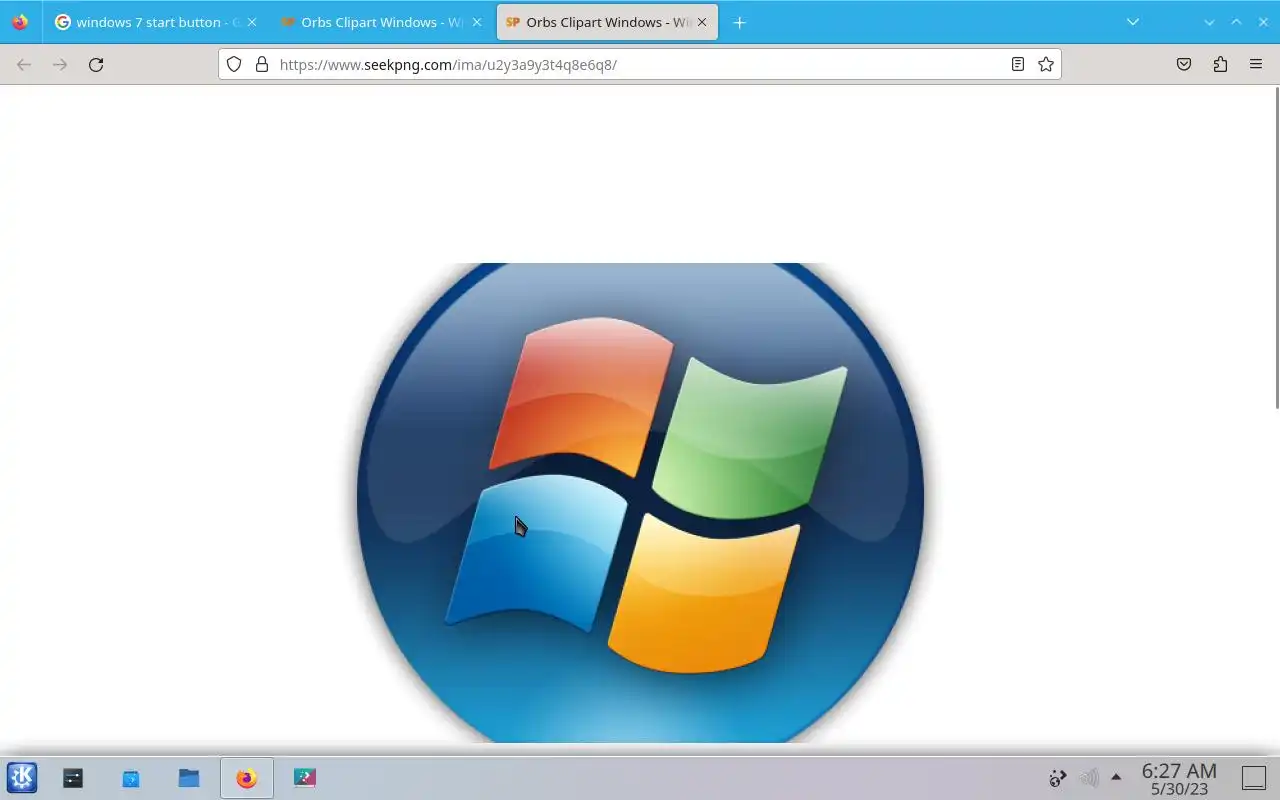Close the 'windows 7 start button' Google tab

[251, 22]
